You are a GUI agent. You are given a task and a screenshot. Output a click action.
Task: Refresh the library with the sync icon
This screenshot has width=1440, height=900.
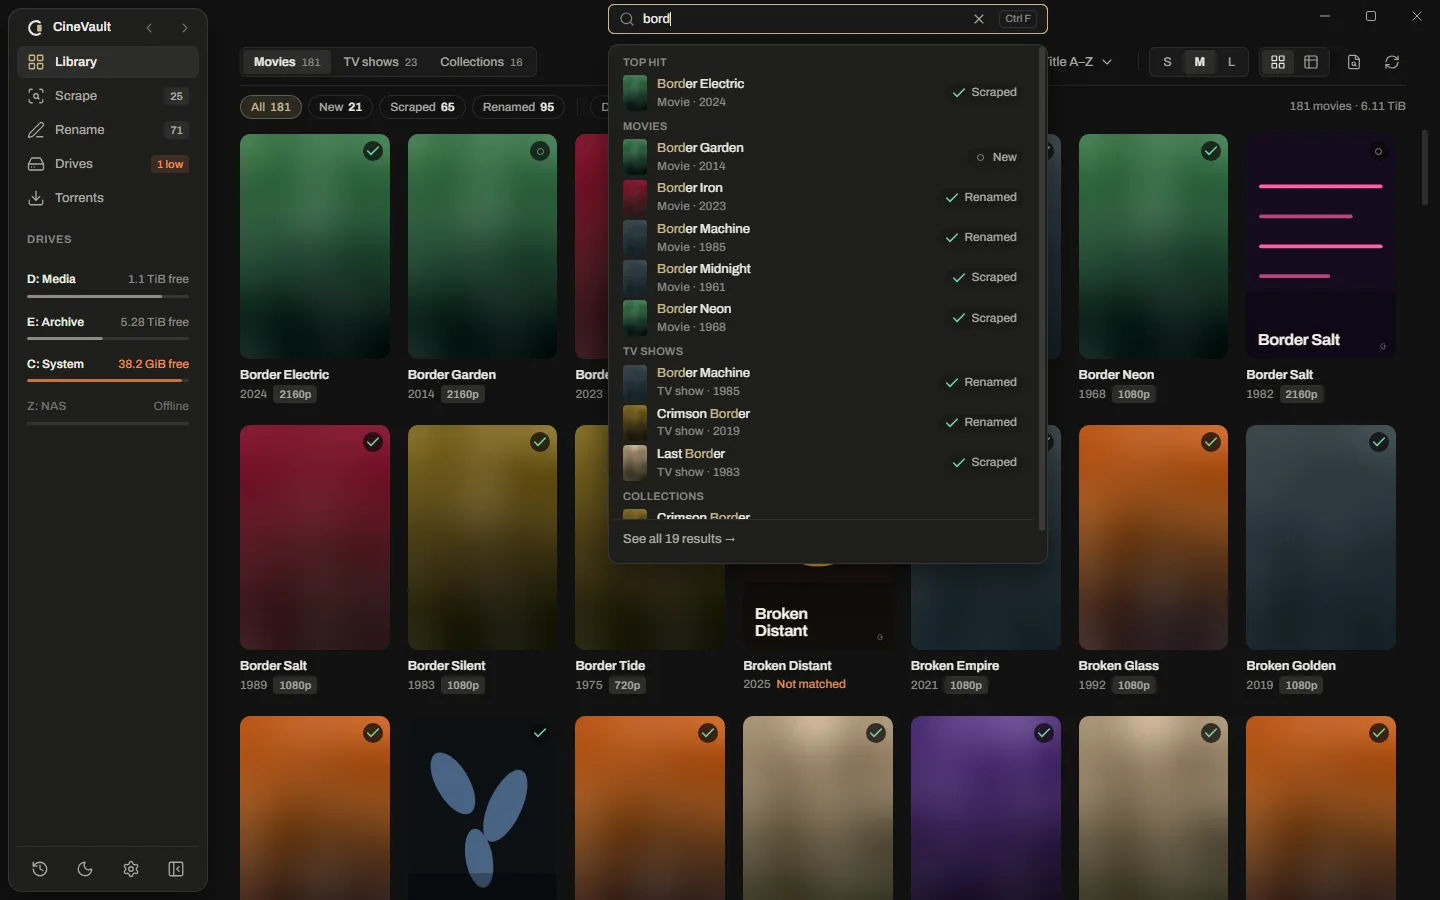1392,62
